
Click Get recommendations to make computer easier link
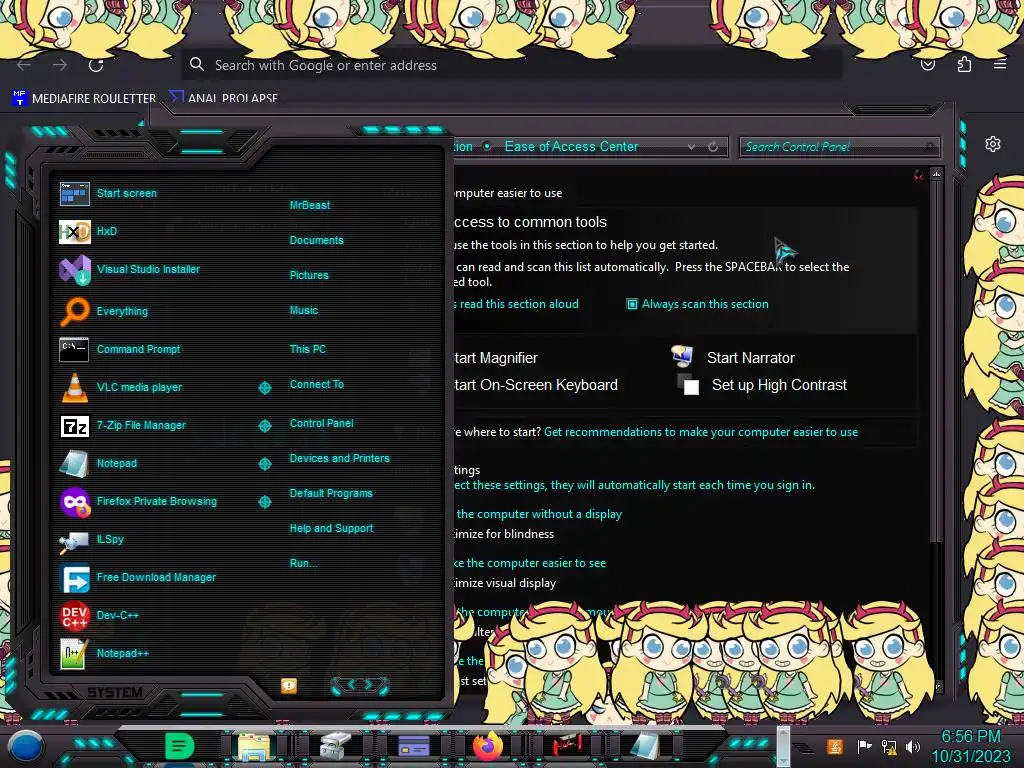[701, 432]
